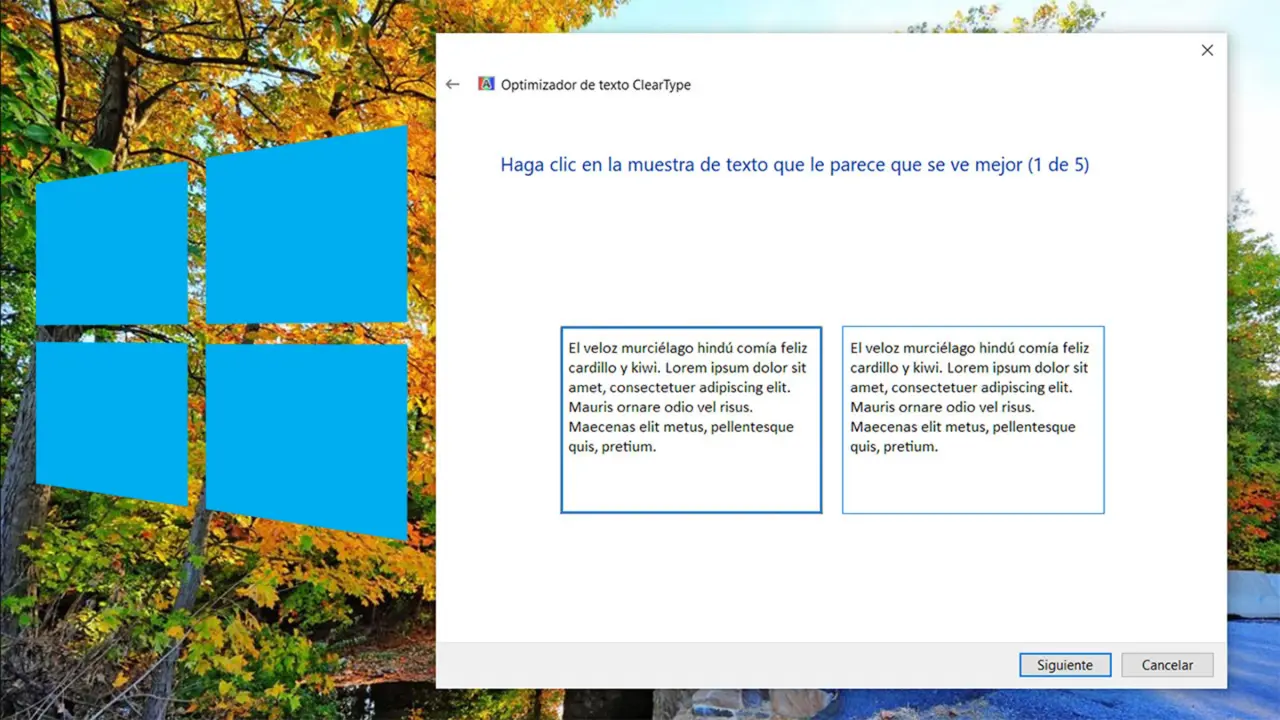Screen dimensions: 1280x720
Task: Select the right text sample box
Action: tap(973, 419)
